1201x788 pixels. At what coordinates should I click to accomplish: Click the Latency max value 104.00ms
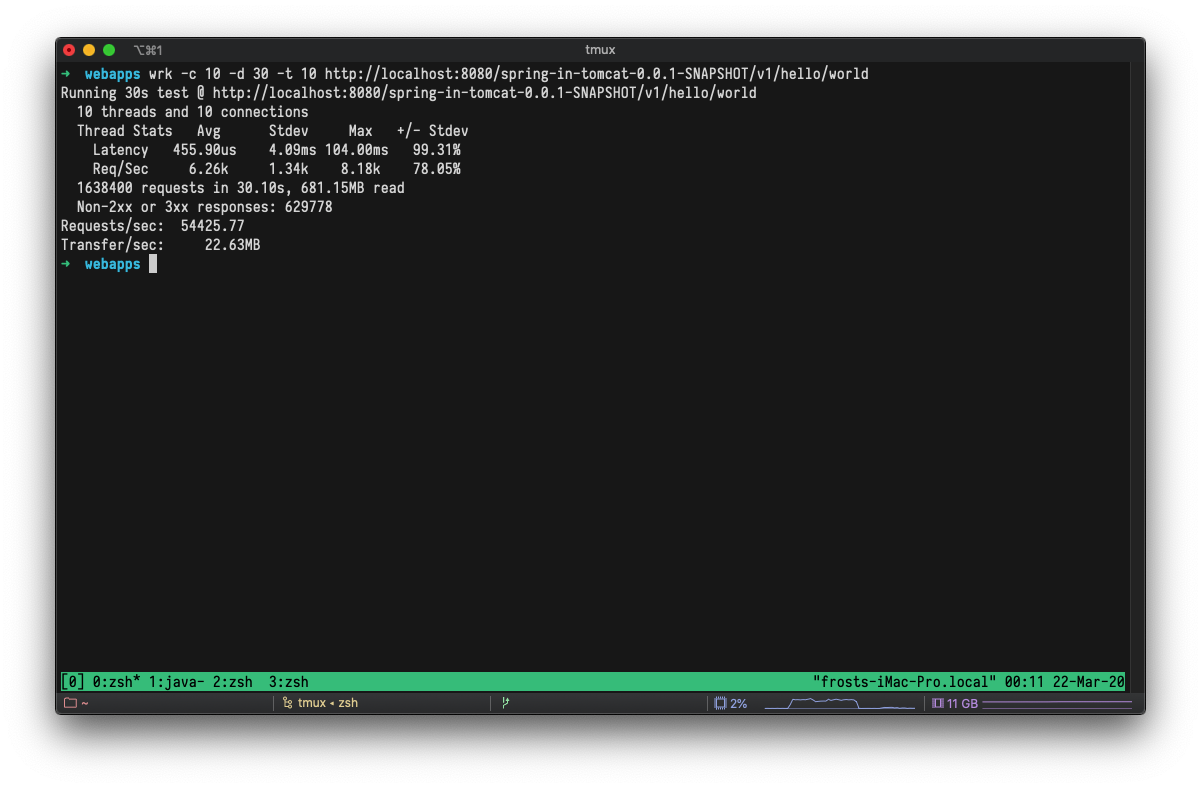(357, 150)
